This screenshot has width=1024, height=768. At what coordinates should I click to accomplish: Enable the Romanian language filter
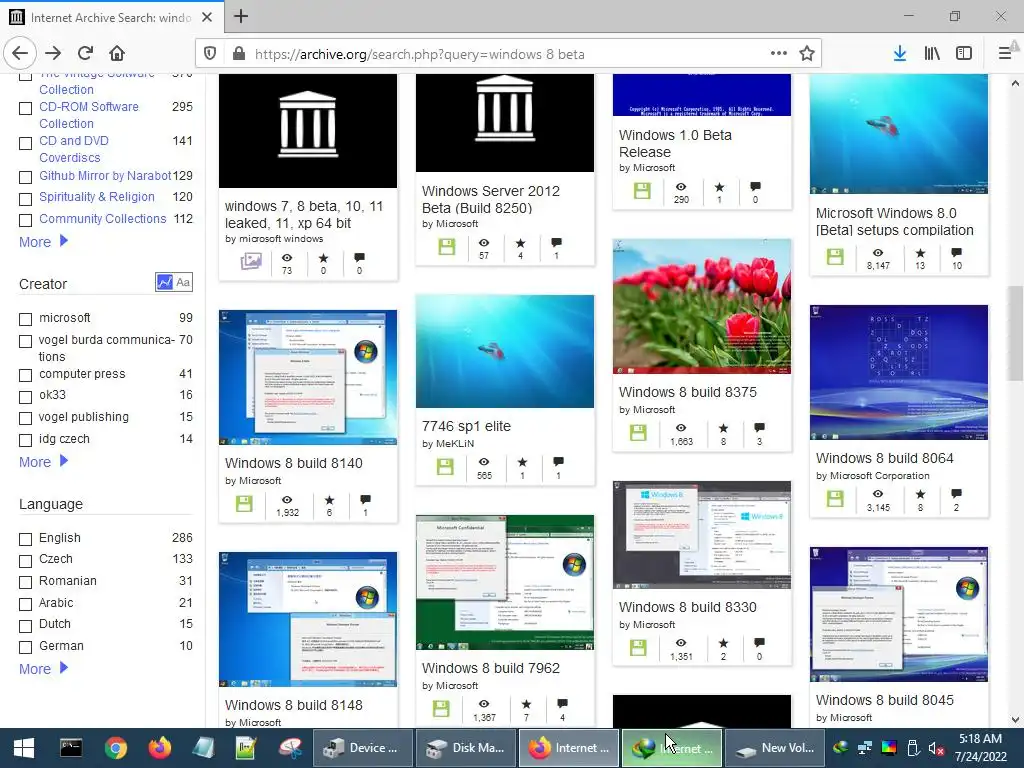click(x=25, y=583)
